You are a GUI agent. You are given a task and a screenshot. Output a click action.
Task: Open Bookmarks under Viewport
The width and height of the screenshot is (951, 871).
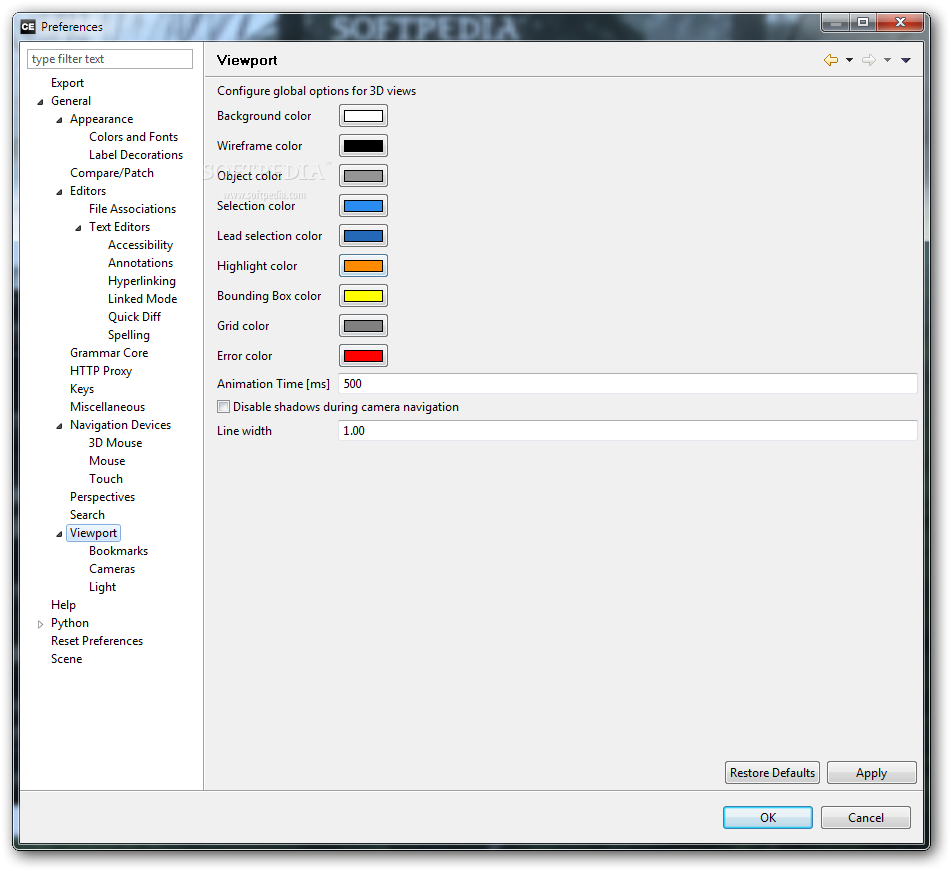tap(118, 551)
